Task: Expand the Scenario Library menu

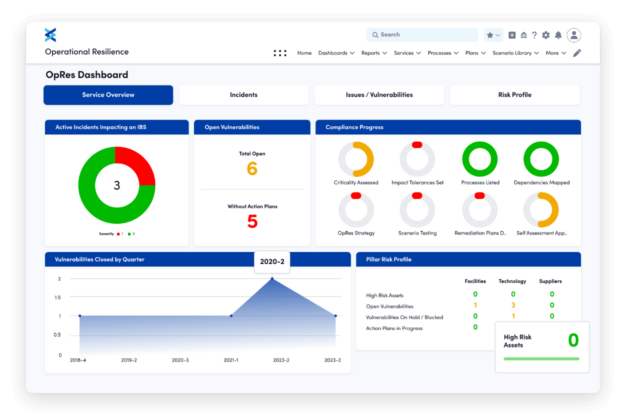Action: [515, 53]
